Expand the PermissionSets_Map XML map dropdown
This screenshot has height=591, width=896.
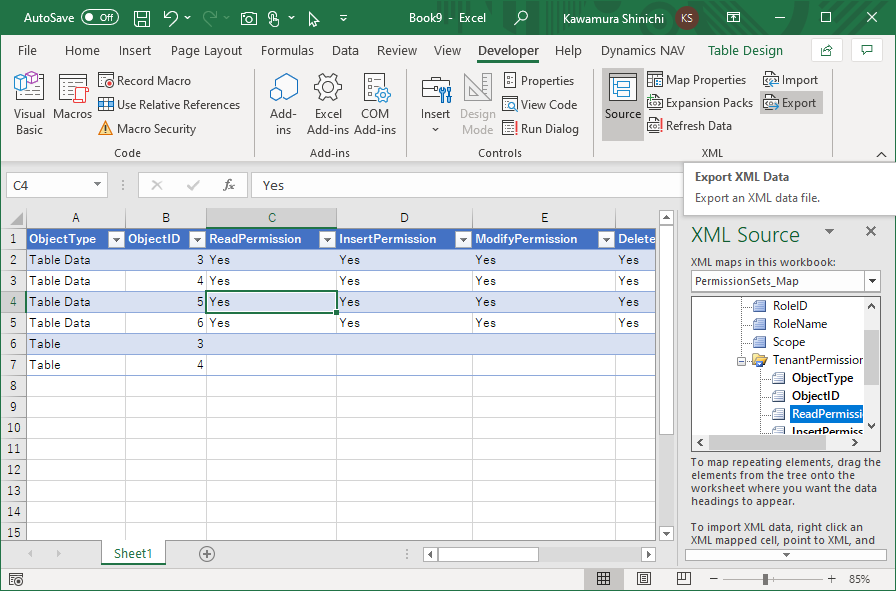[x=872, y=281]
